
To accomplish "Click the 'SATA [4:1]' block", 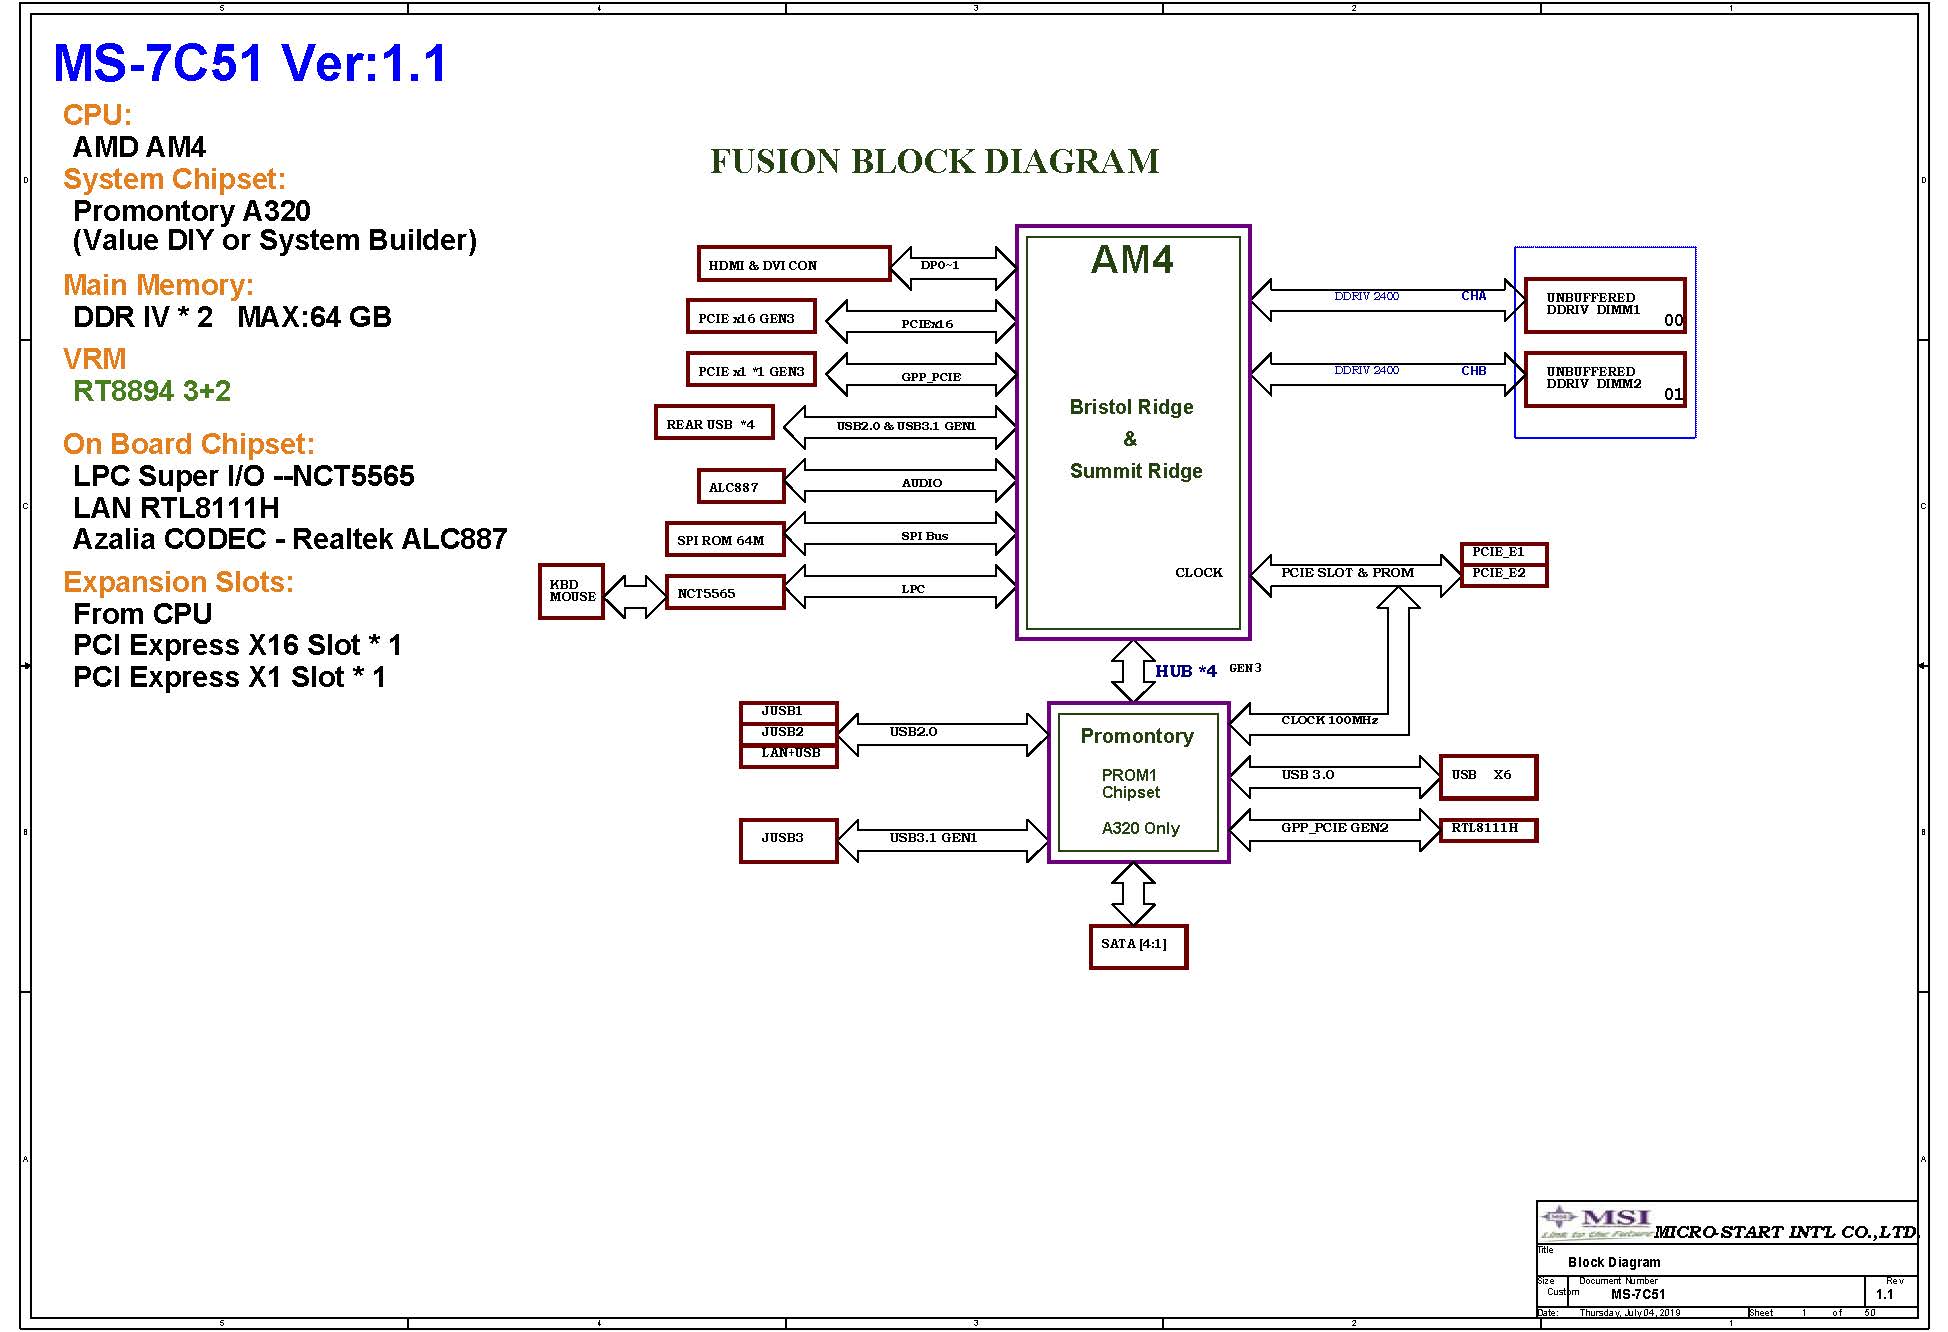I will (x=1138, y=946).
